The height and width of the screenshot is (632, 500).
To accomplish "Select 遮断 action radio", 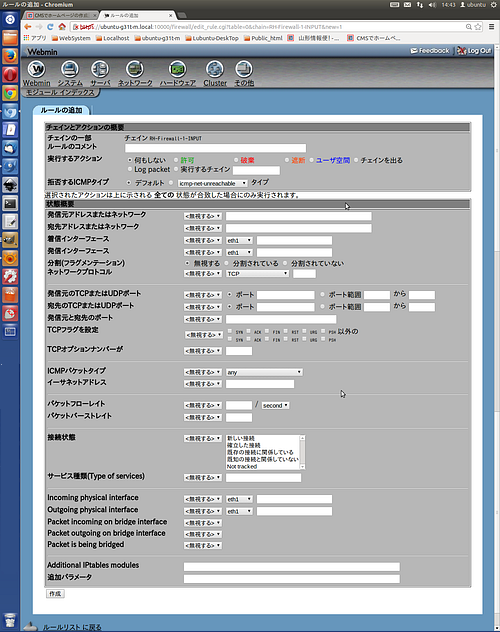I will (286, 160).
